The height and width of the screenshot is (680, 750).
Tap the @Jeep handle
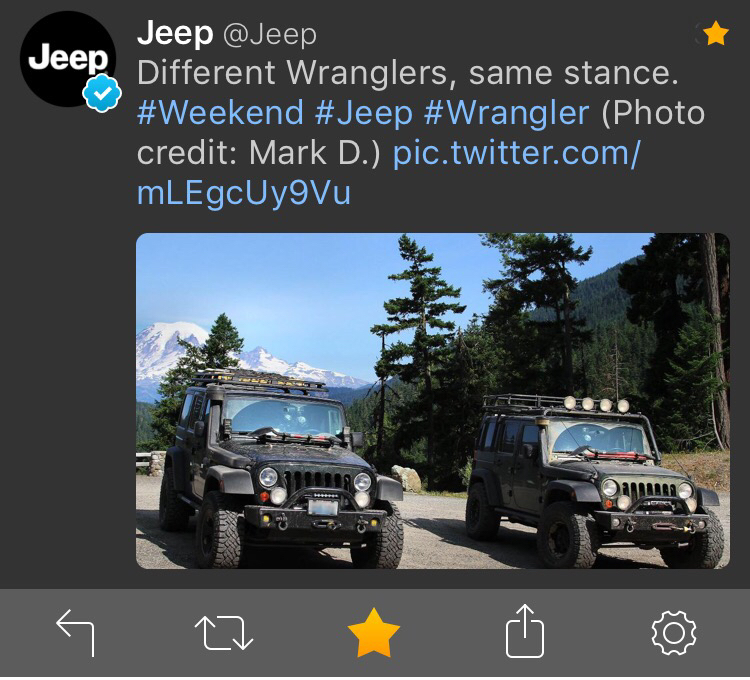[x=270, y=34]
